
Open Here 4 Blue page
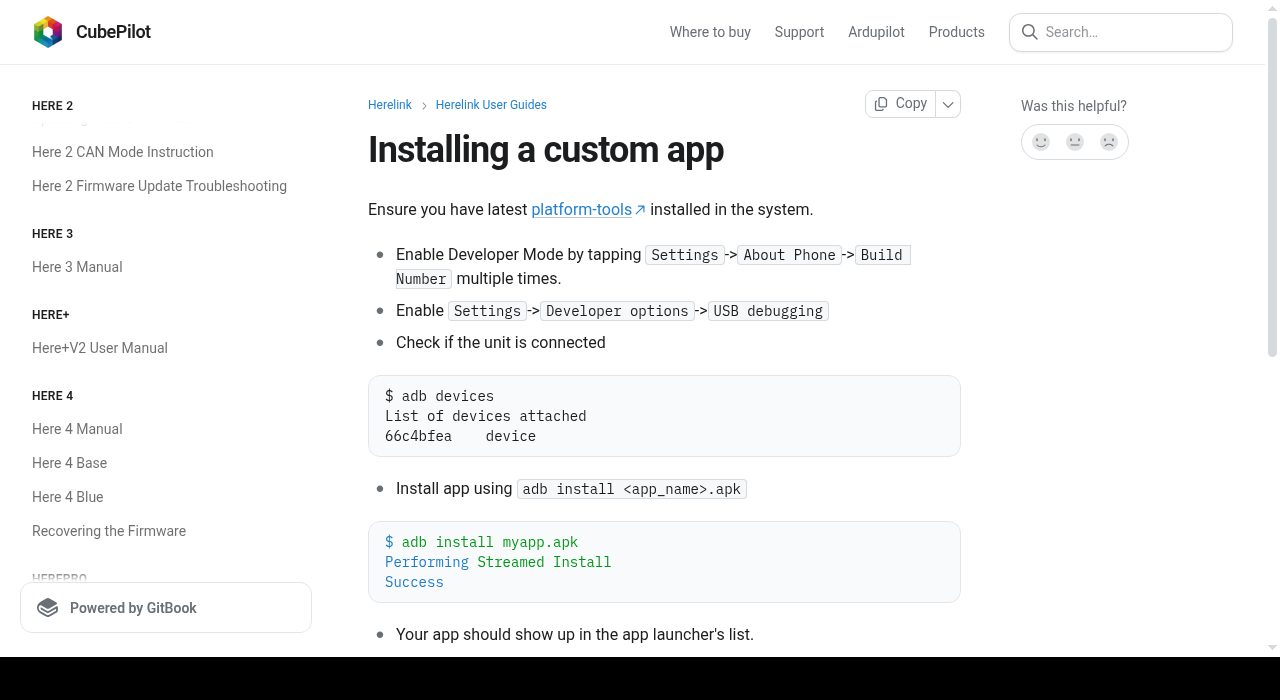click(x=67, y=497)
